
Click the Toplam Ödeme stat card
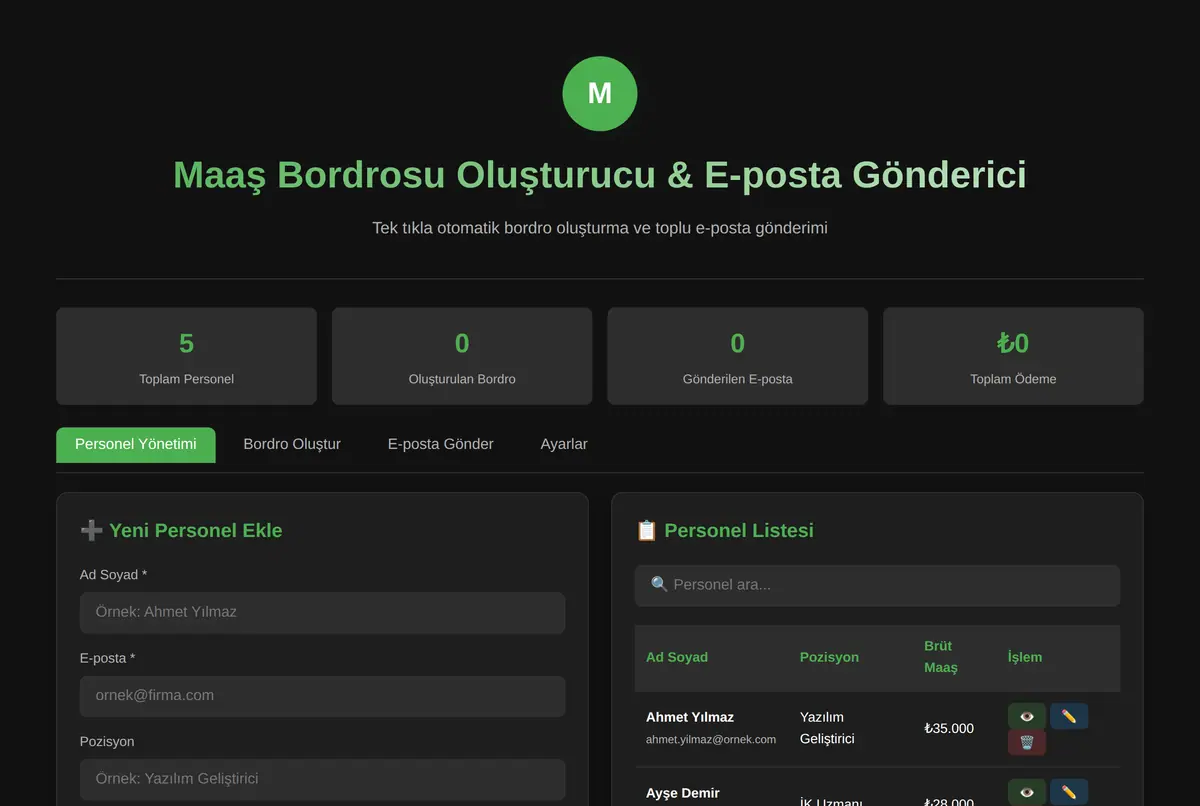click(x=1013, y=356)
